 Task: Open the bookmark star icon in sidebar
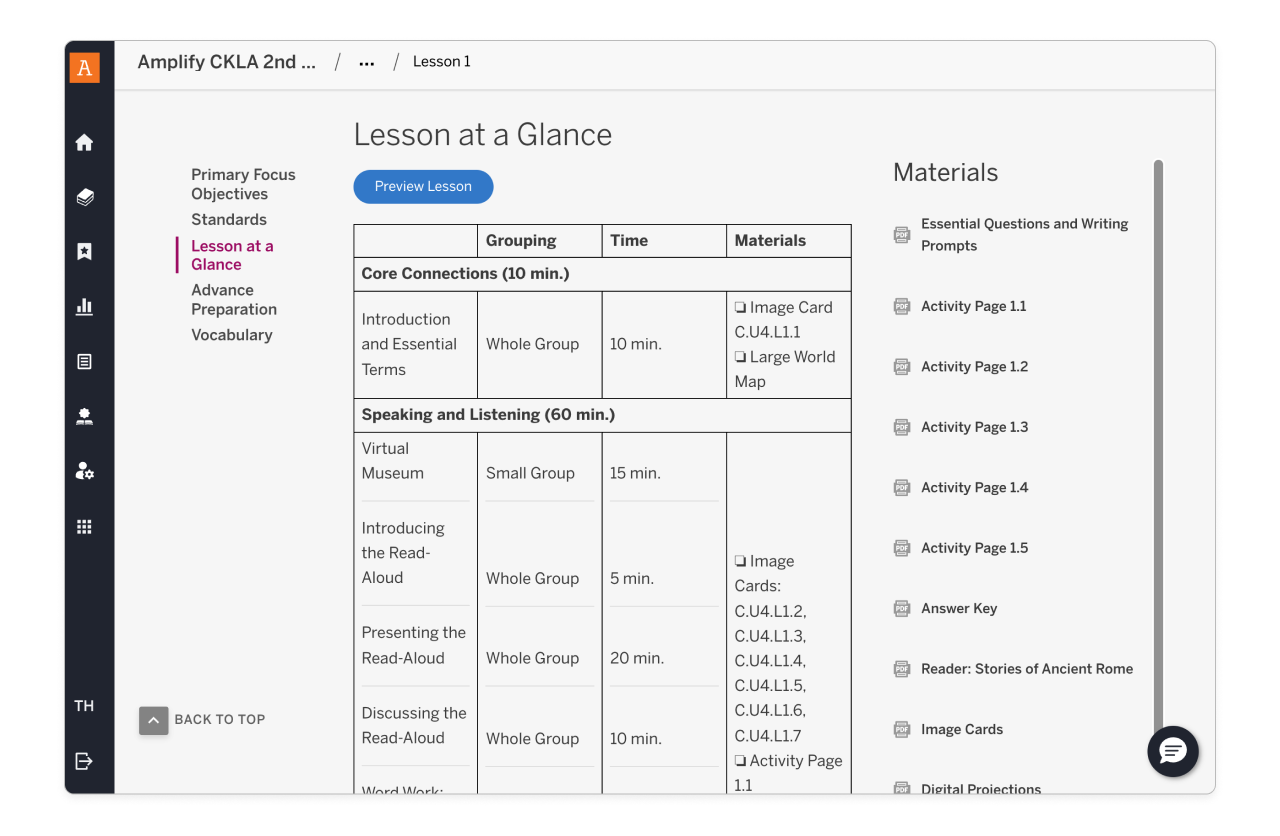[x=85, y=252]
